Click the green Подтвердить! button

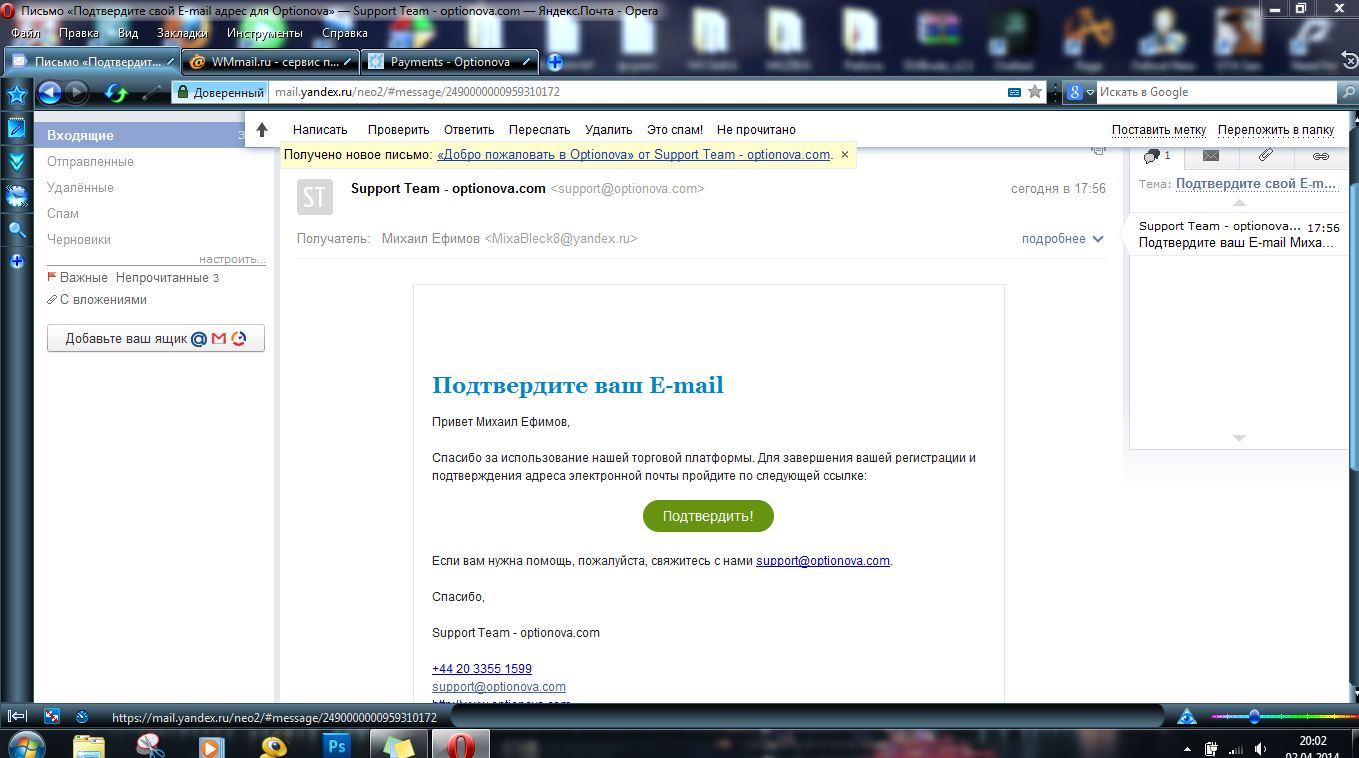click(708, 516)
